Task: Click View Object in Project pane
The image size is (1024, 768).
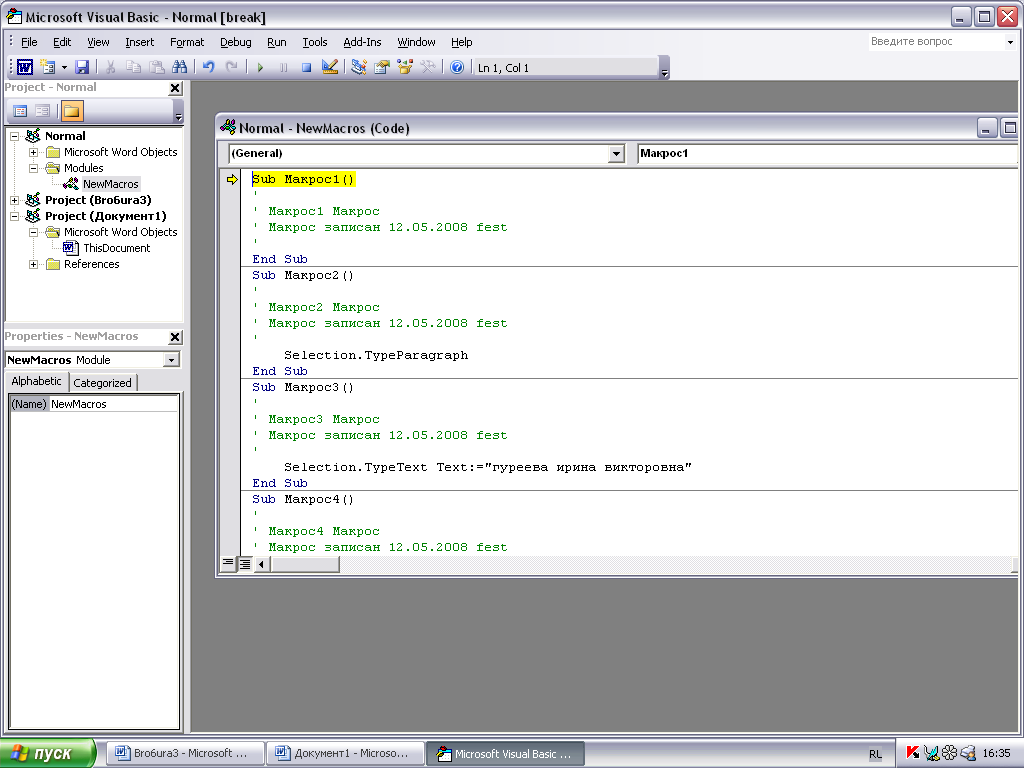Action: (42, 111)
